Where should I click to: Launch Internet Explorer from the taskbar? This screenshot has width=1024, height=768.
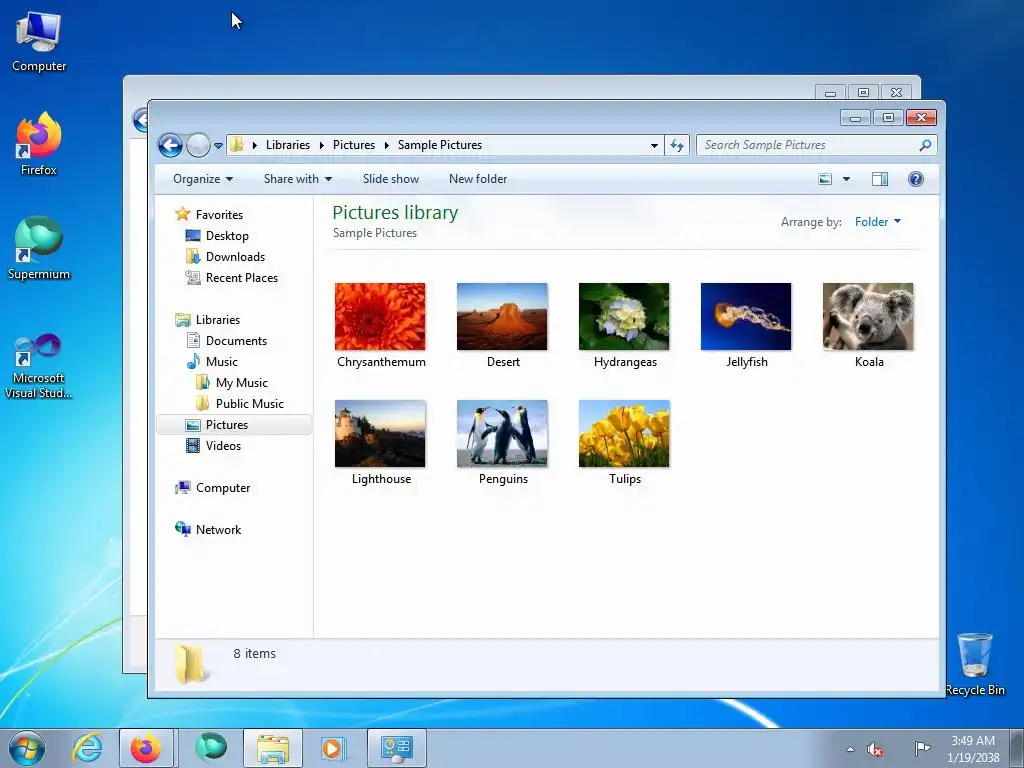[x=87, y=748]
